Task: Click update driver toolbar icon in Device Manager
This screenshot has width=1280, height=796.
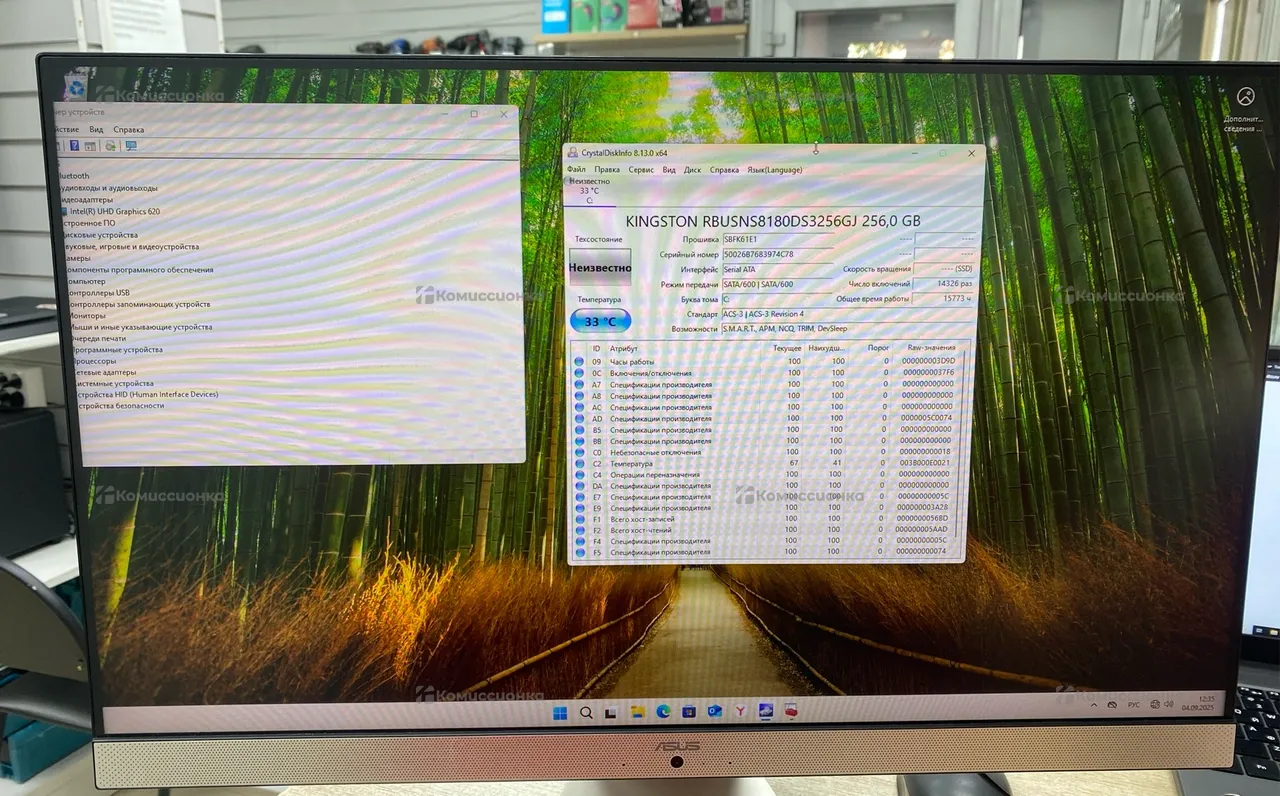Action: click(111, 146)
